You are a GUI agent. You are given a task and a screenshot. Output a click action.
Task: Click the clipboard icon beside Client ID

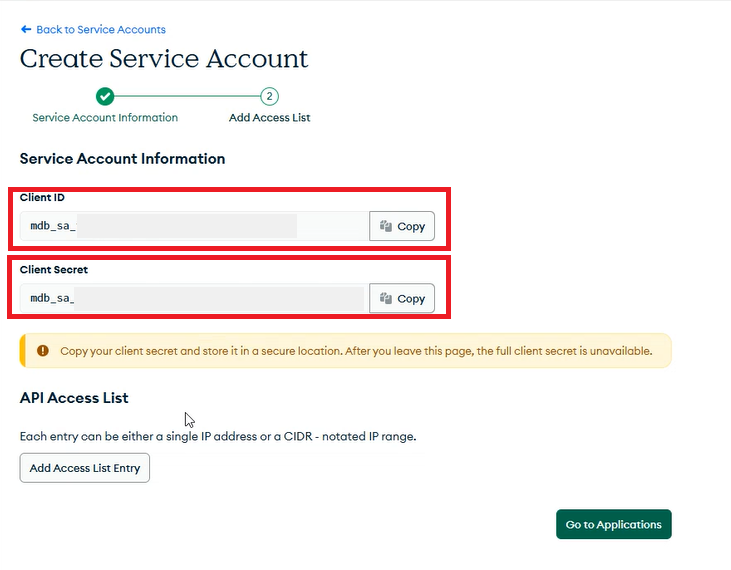coord(386,226)
